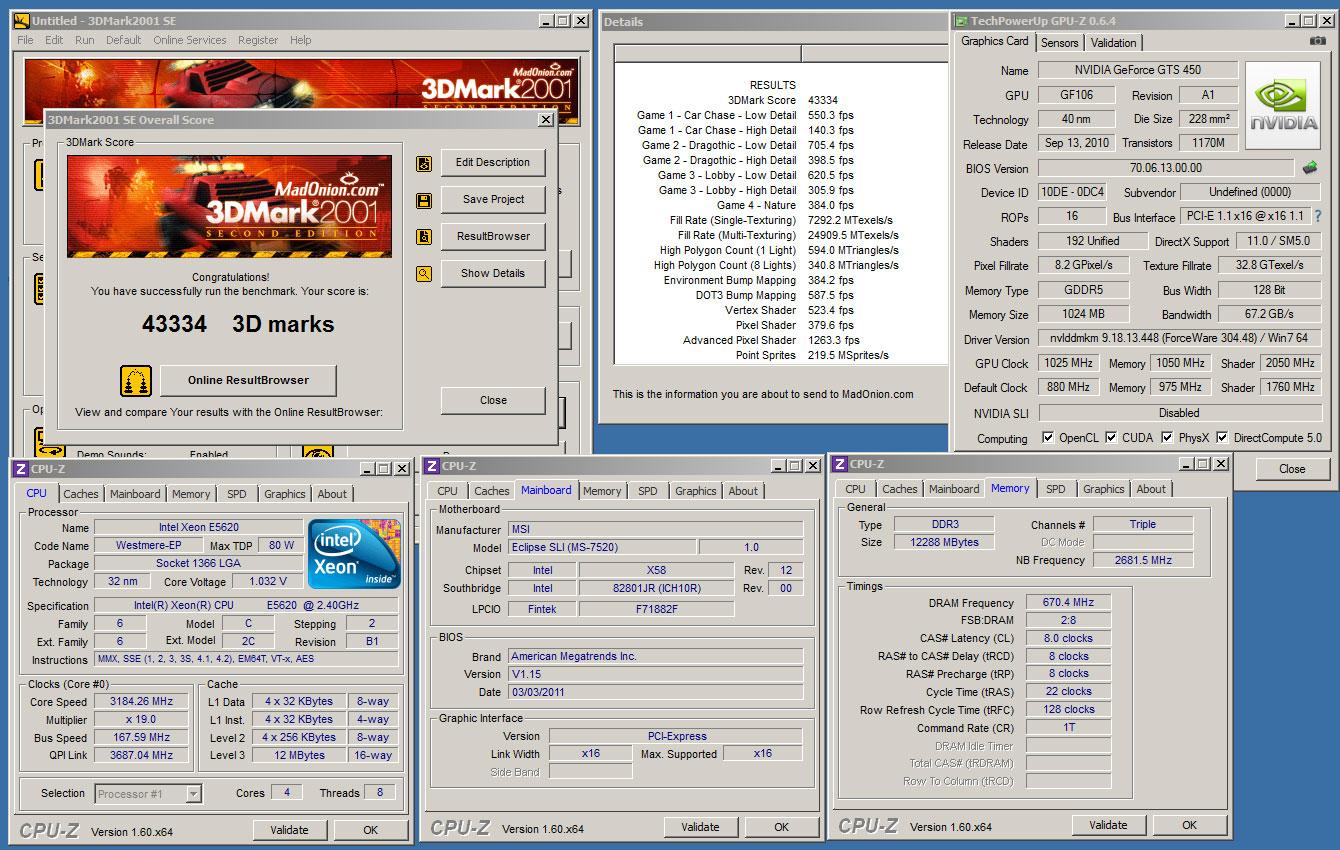Click Validate in CPU-Z CPU window

(x=289, y=830)
